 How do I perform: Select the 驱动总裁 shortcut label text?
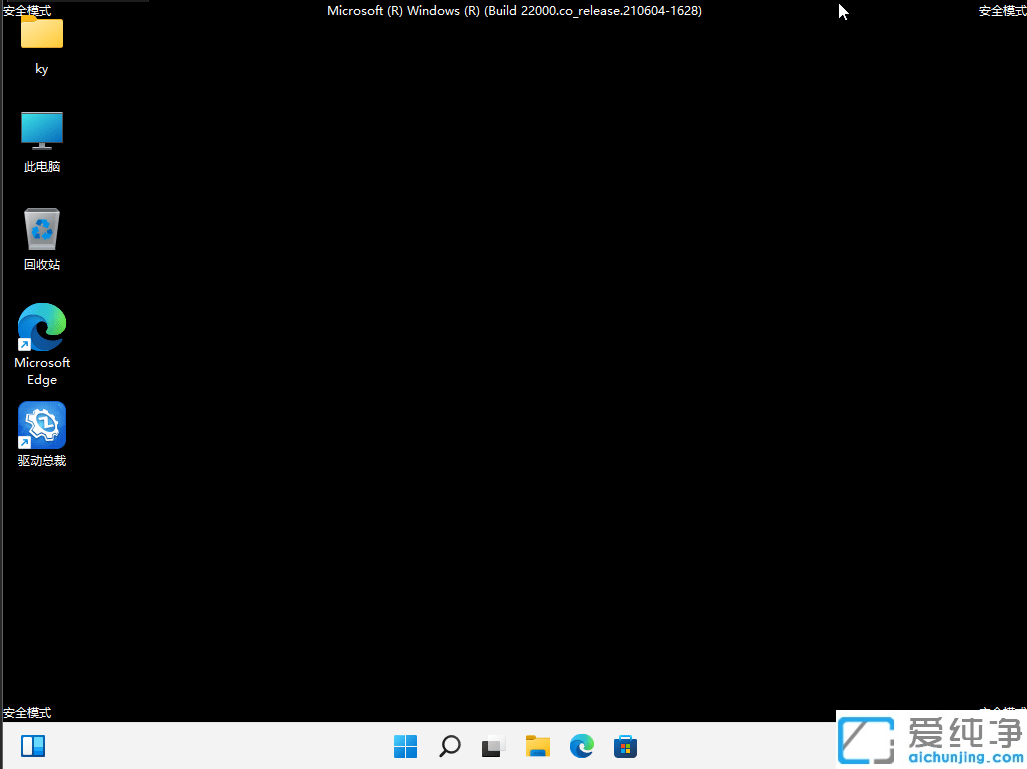(41, 461)
